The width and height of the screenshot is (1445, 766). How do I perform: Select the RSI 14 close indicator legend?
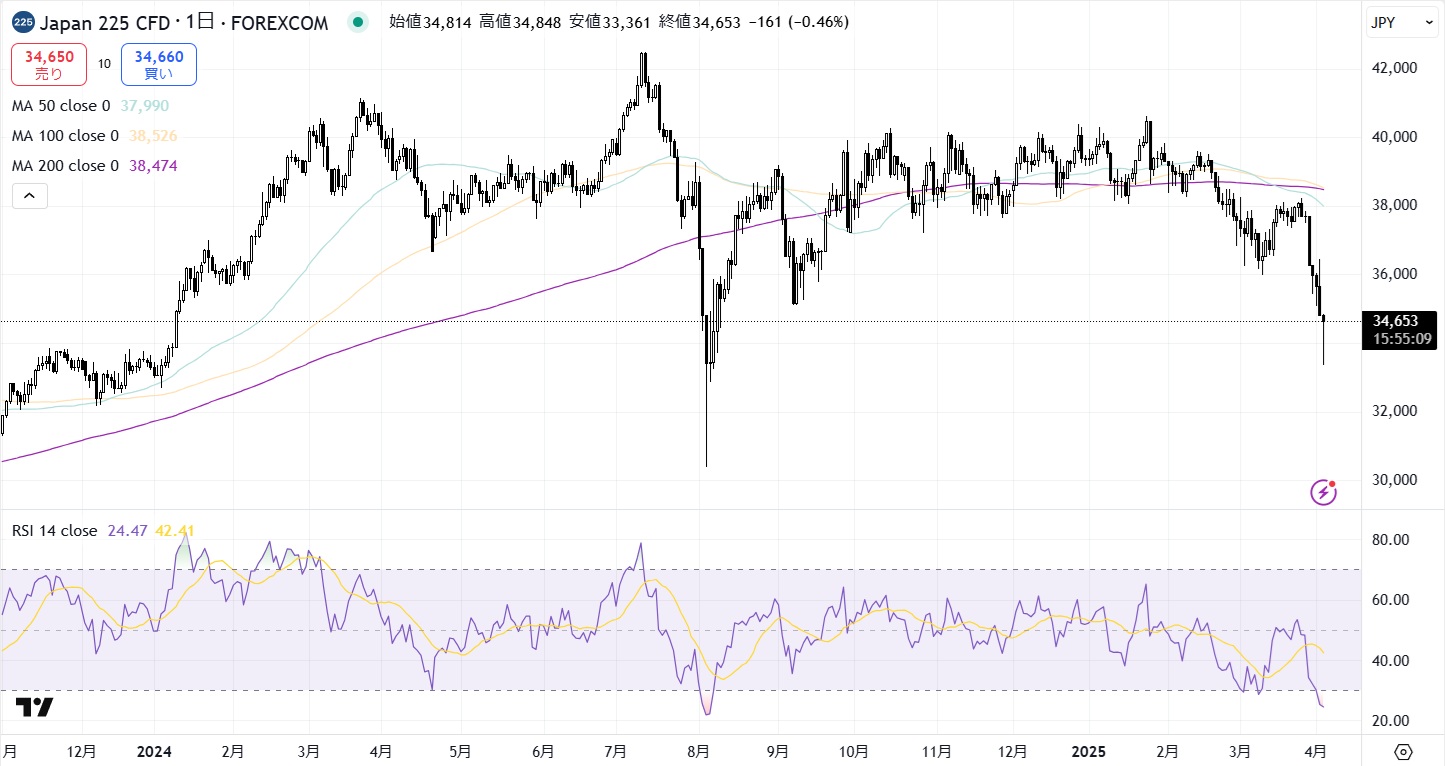coord(55,531)
